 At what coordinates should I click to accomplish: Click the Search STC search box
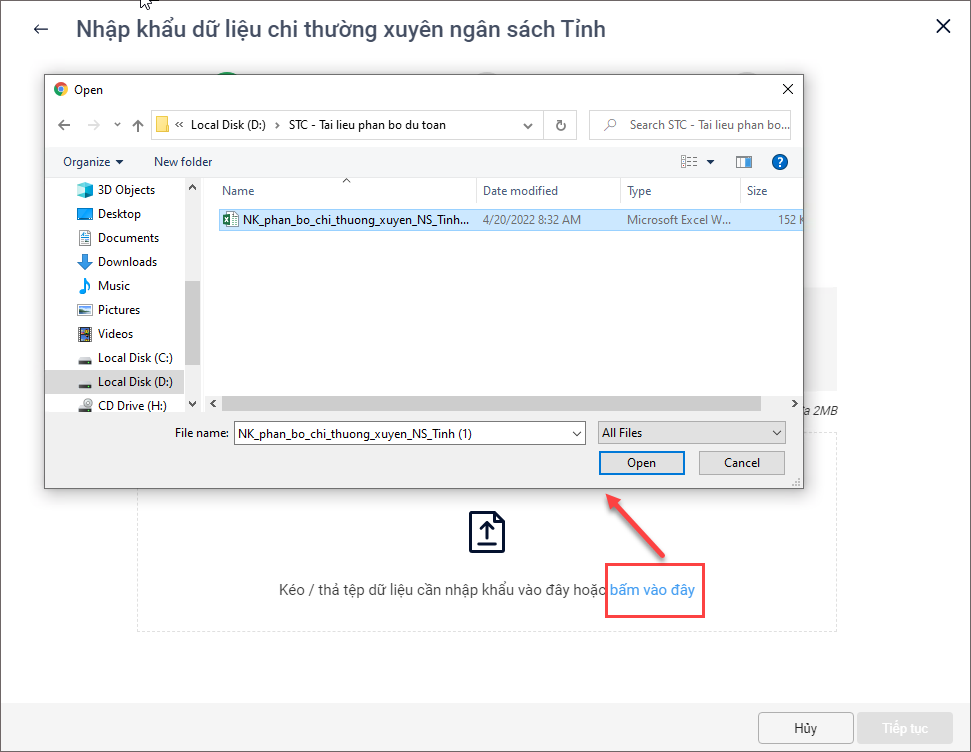tap(700, 125)
